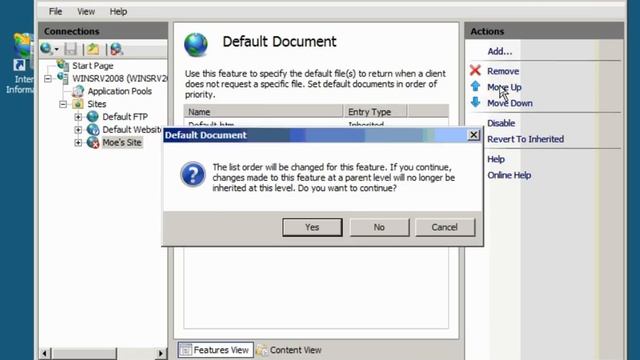640x360 pixels.
Task: Sort by the Entry Type column header
Action: 375,112
